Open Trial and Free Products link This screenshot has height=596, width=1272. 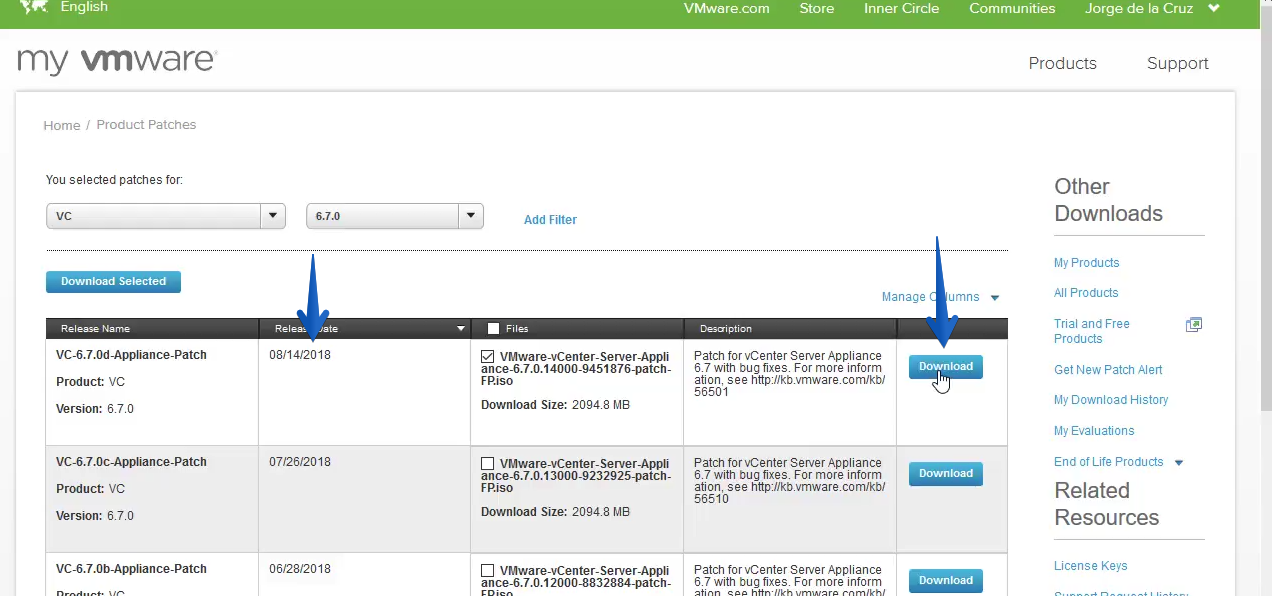pos(1091,331)
